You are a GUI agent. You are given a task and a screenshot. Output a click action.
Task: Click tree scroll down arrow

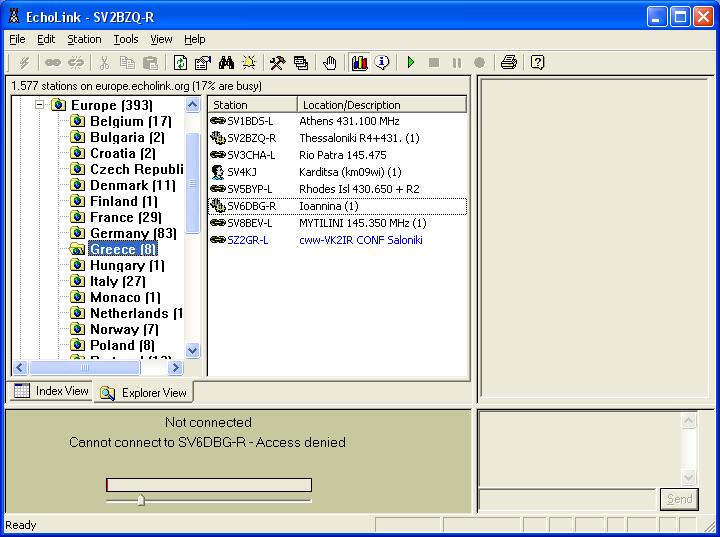coord(192,351)
